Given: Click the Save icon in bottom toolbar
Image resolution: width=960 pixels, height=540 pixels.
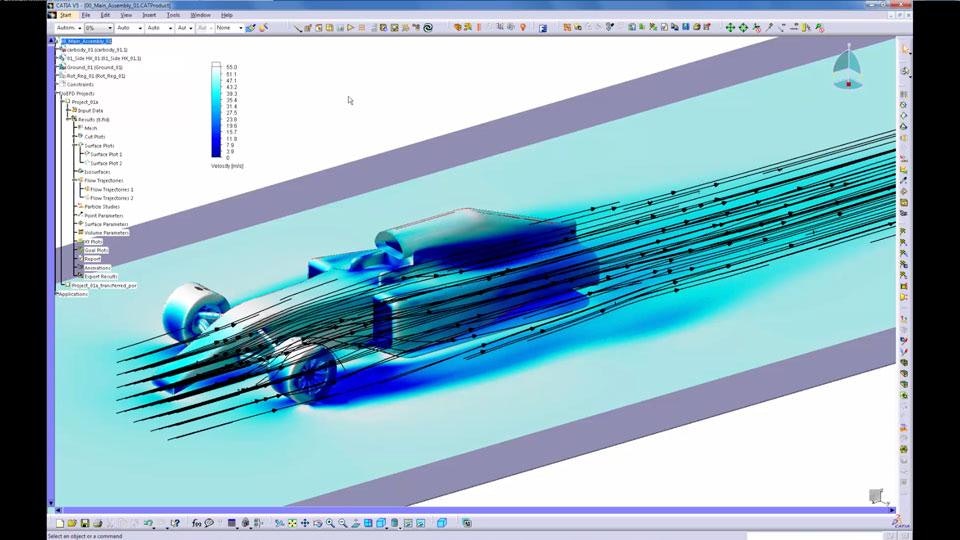Looking at the screenshot, I should (x=84, y=523).
